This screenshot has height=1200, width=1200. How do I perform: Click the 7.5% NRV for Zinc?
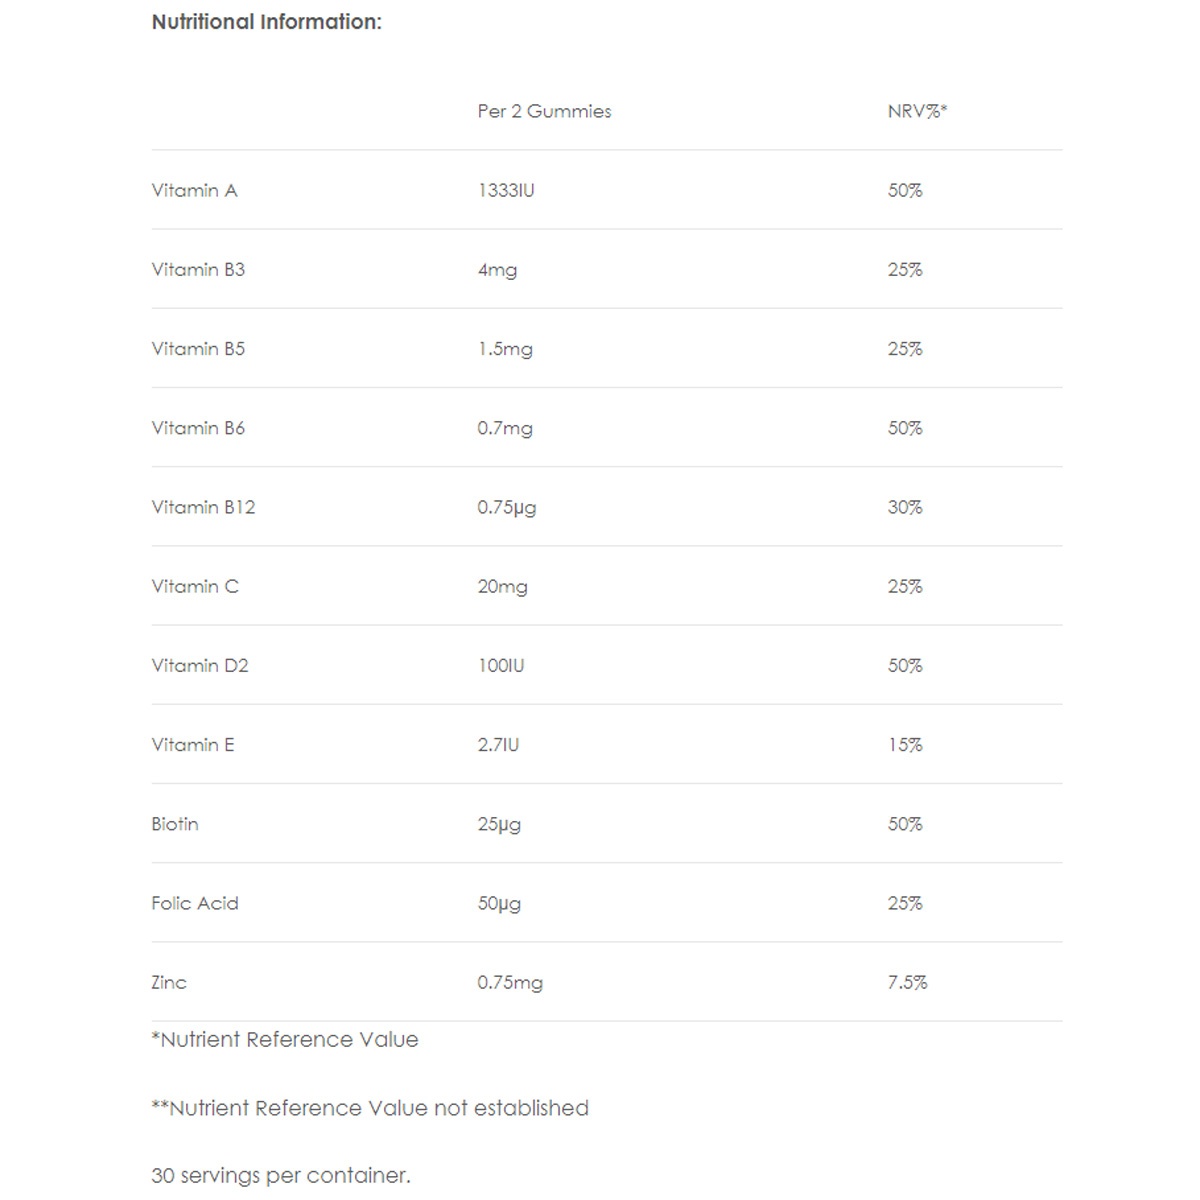point(907,982)
